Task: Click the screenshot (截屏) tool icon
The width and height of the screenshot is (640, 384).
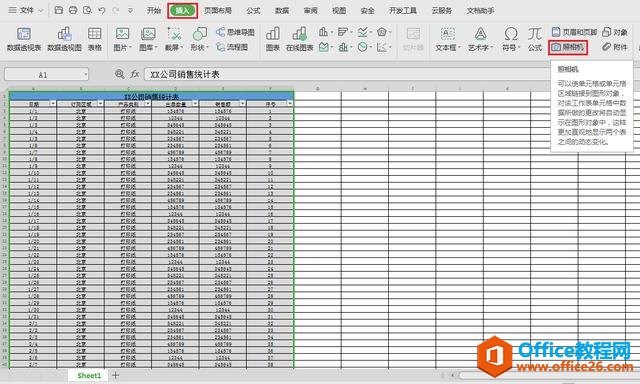Action: point(174,34)
